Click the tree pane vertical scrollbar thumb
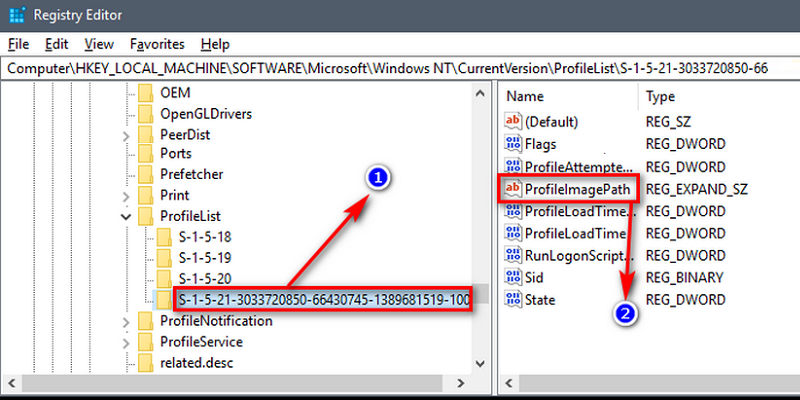Viewport: 800px width, 400px height. (x=480, y=294)
